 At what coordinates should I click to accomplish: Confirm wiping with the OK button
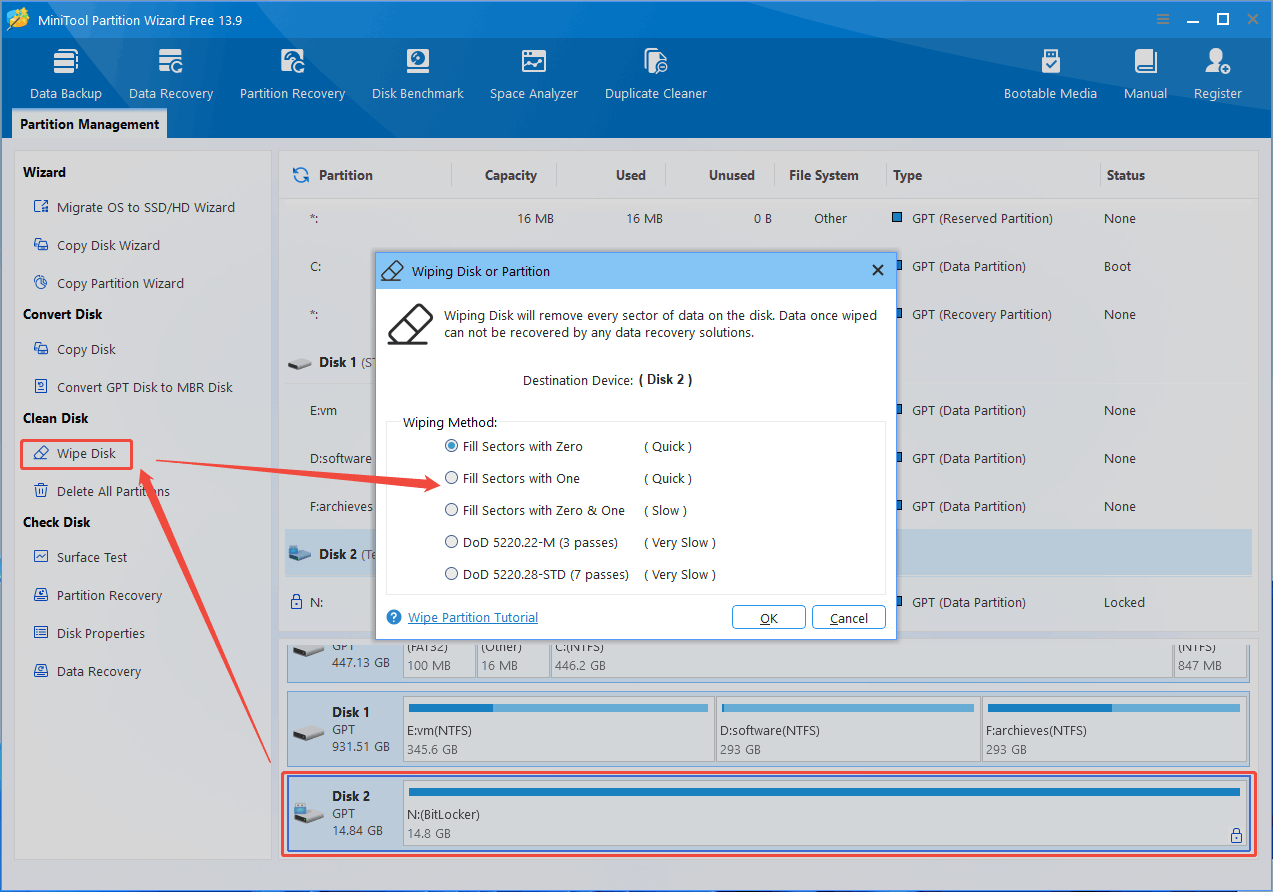tap(768, 618)
